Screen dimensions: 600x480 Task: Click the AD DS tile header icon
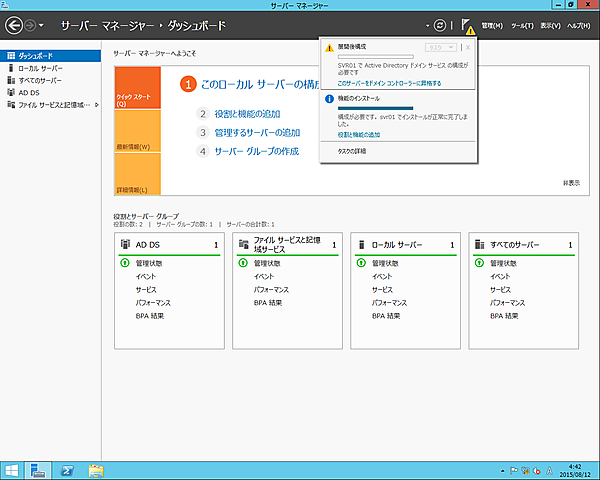(x=126, y=244)
